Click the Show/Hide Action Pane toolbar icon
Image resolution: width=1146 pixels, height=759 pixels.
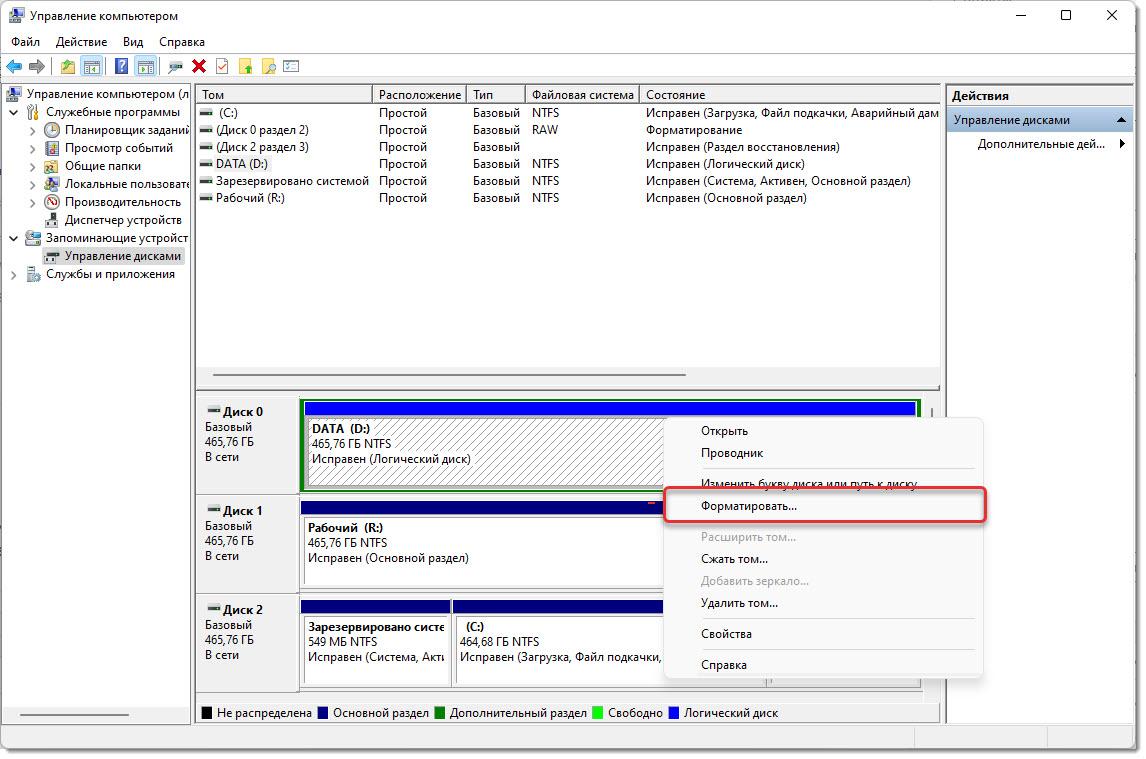146,67
